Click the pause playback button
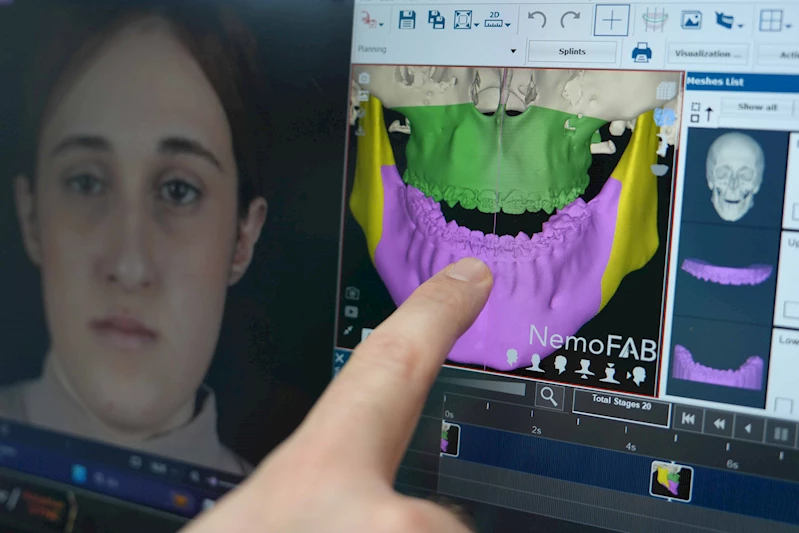 click(x=780, y=434)
